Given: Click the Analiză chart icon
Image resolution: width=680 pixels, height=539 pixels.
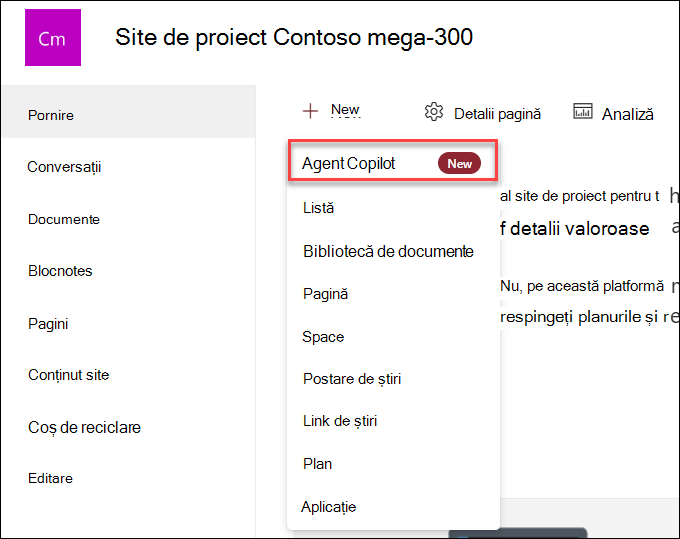Looking at the screenshot, I should [582, 111].
